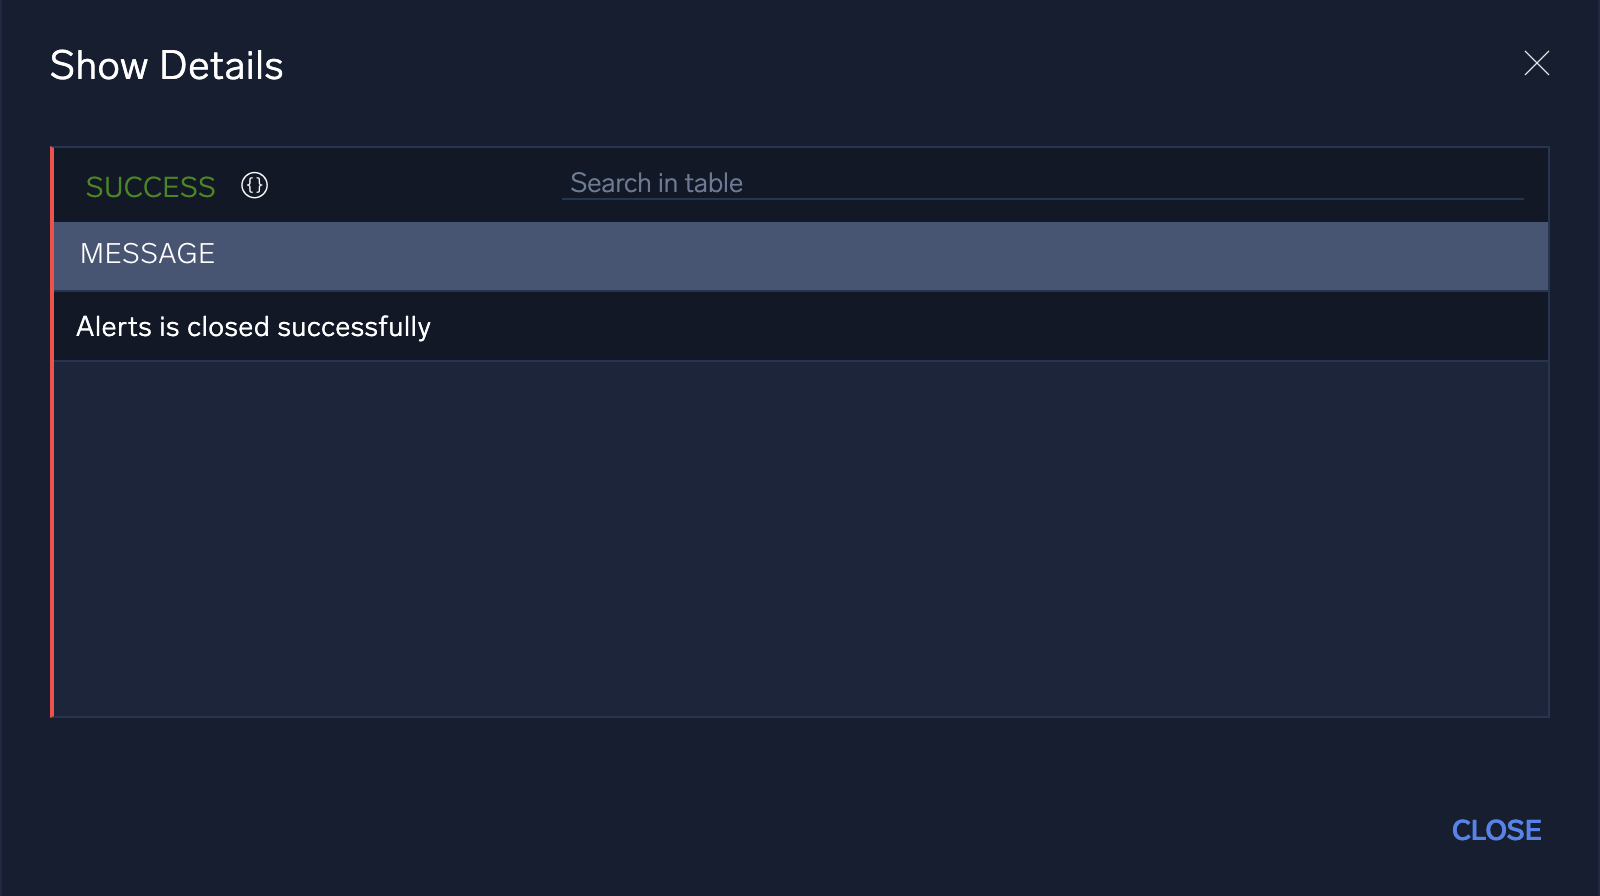Click the Show Details dialog title
This screenshot has height=896, width=1600.
point(167,66)
